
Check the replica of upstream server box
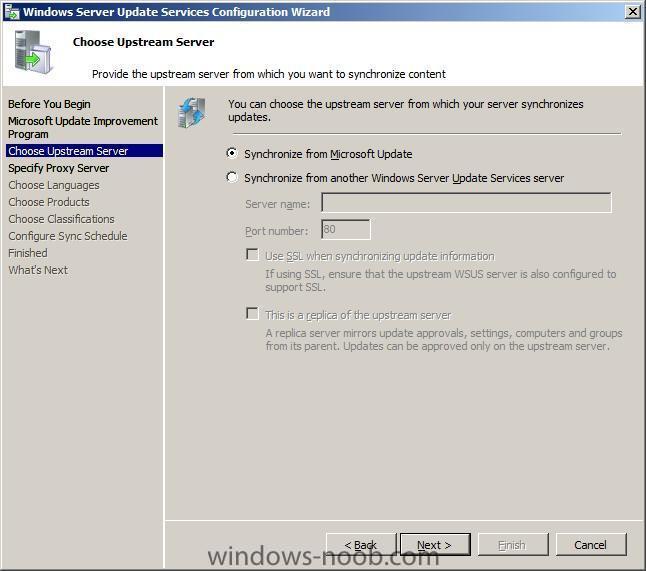[252, 313]
